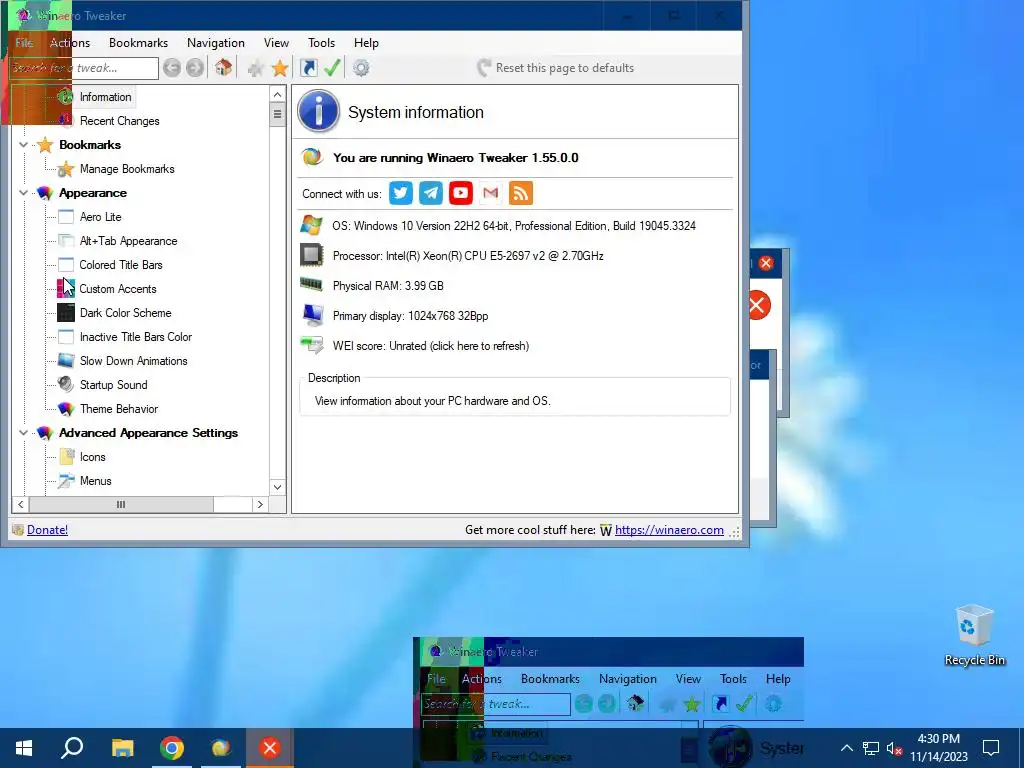Image resolution: width=1024 pixels, height=768 pixels.
Task: Click the horizontal scrollbar right arrow
Action: coord(260,504)
